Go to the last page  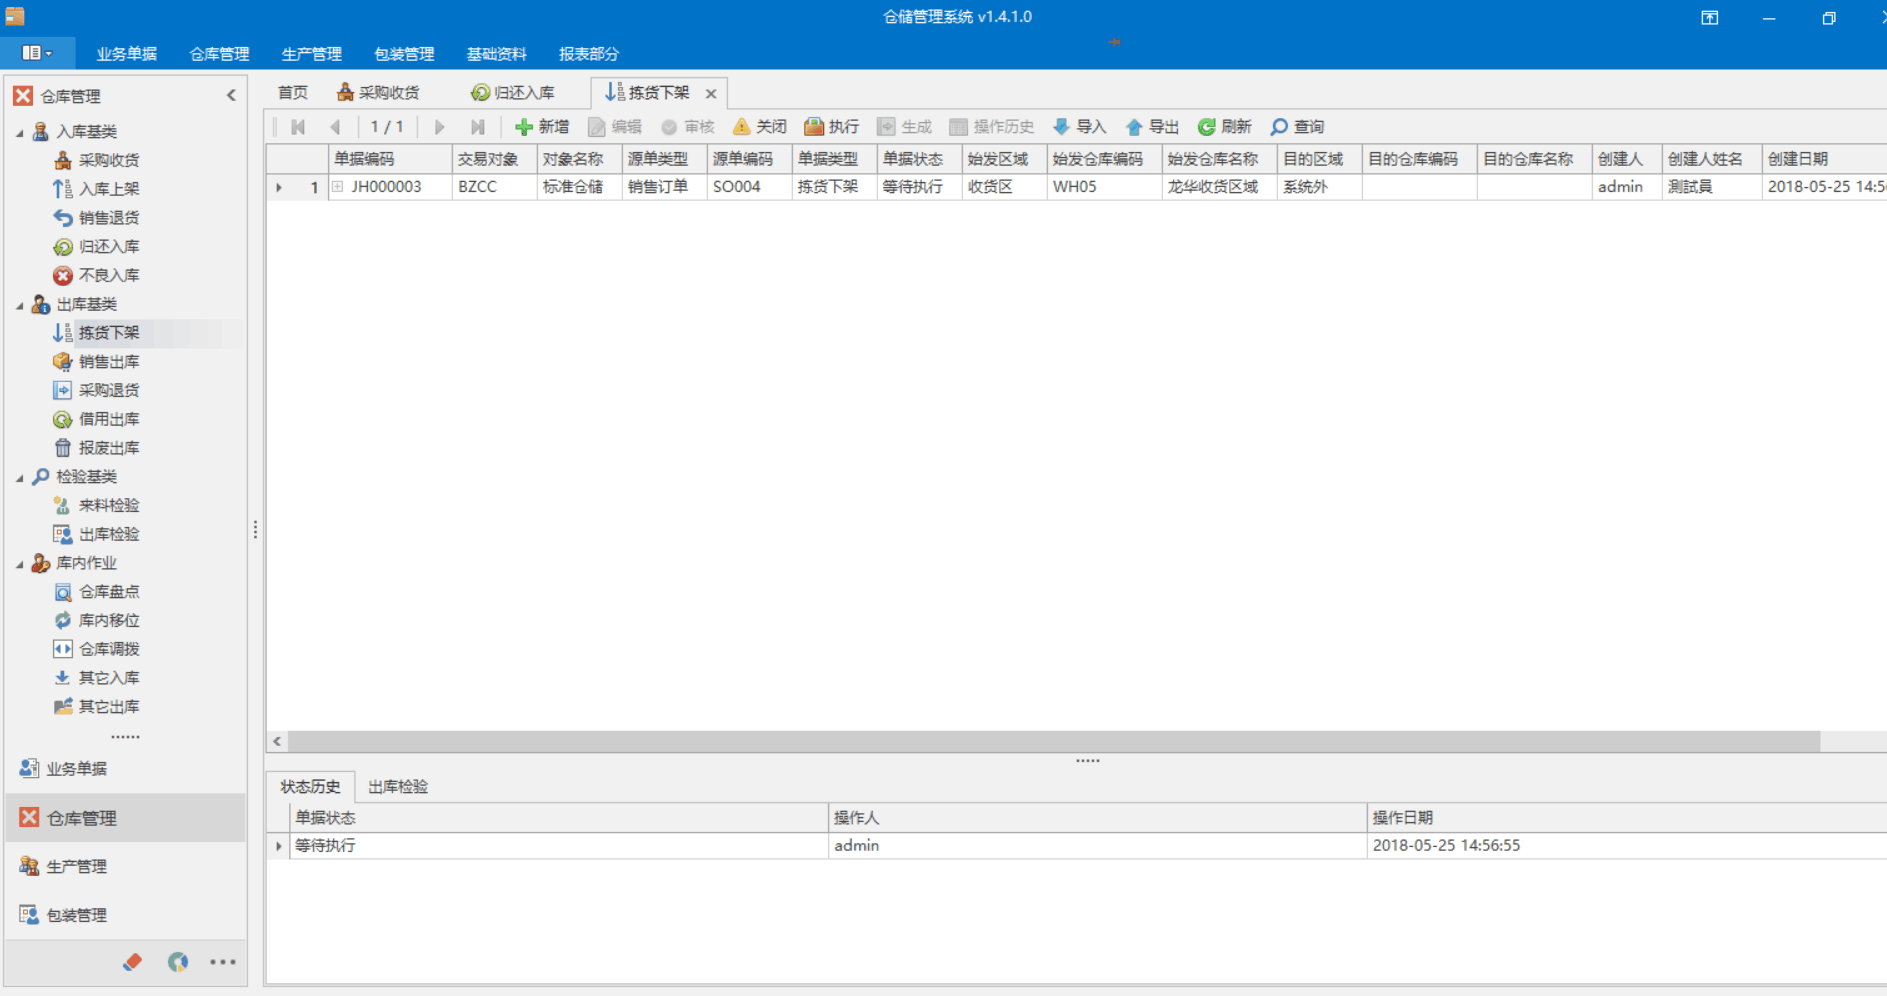coord(478,127)
